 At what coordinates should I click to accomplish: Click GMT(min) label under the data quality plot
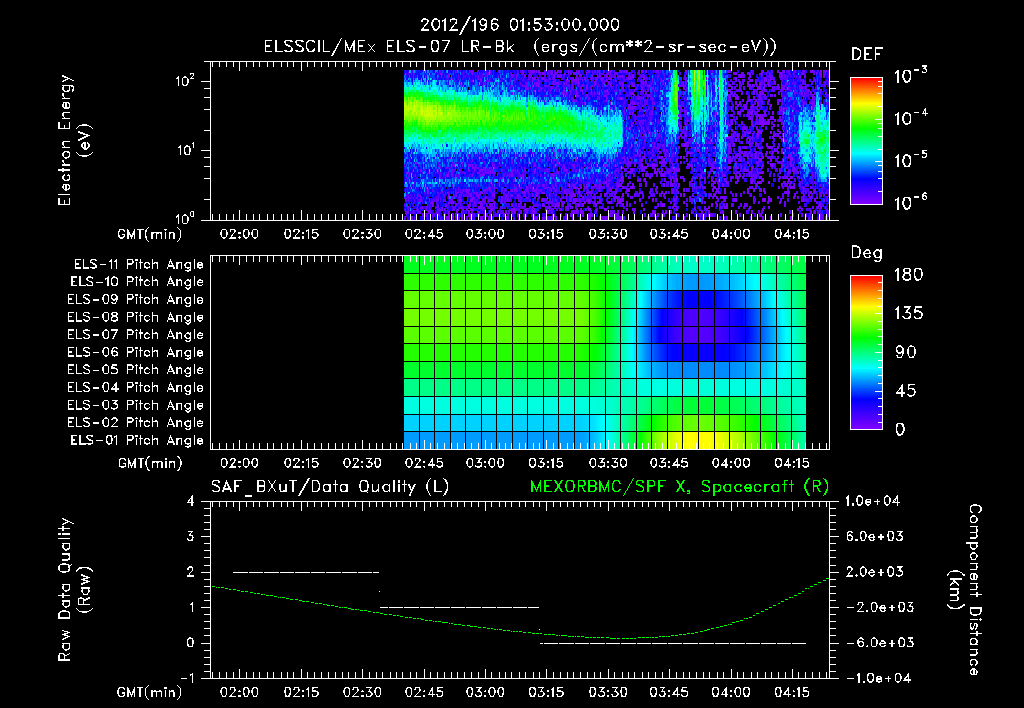[150, 692]
